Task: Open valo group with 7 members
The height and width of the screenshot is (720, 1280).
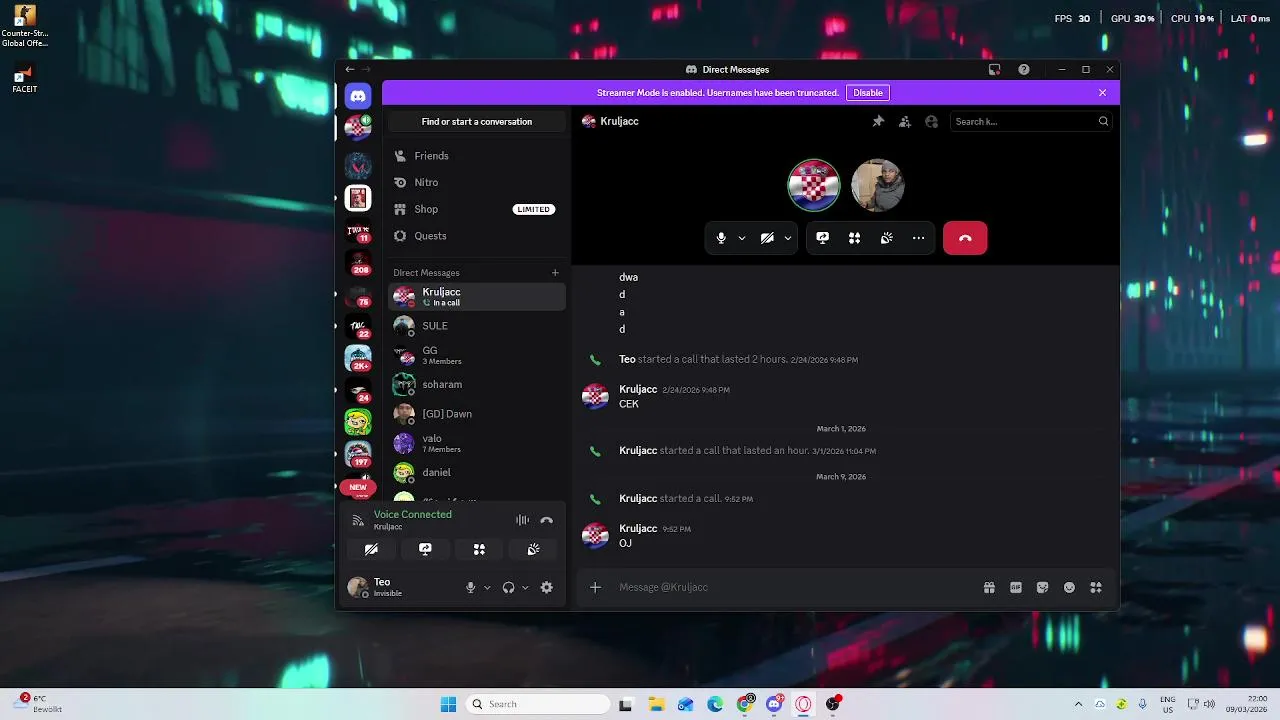Action: (476, 443)
